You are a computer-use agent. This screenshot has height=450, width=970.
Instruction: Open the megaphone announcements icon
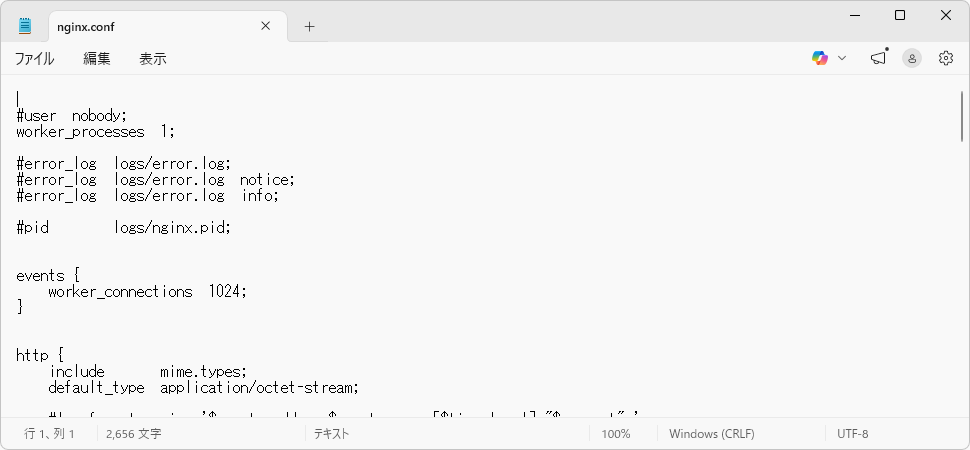pos(878,58)
